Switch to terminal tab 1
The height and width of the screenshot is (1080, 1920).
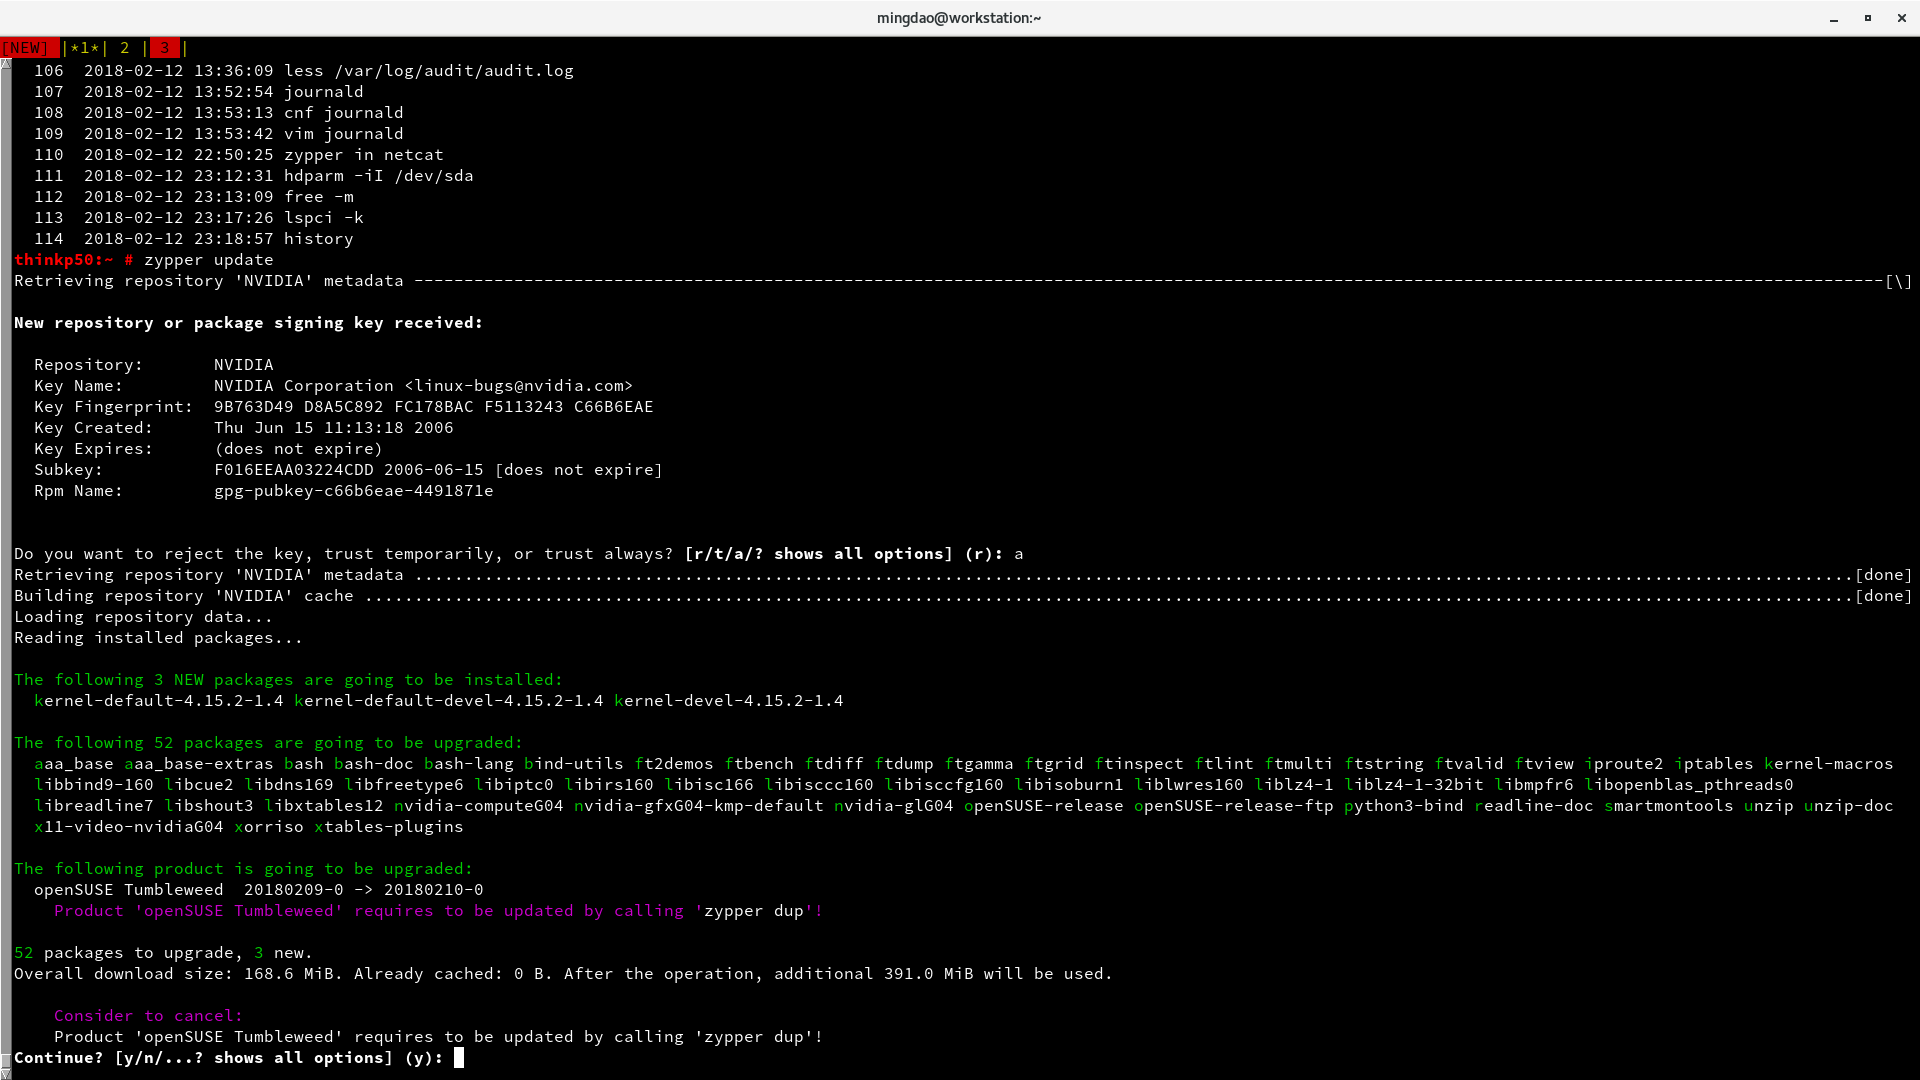pyautogui.click(x=85, y=48)
